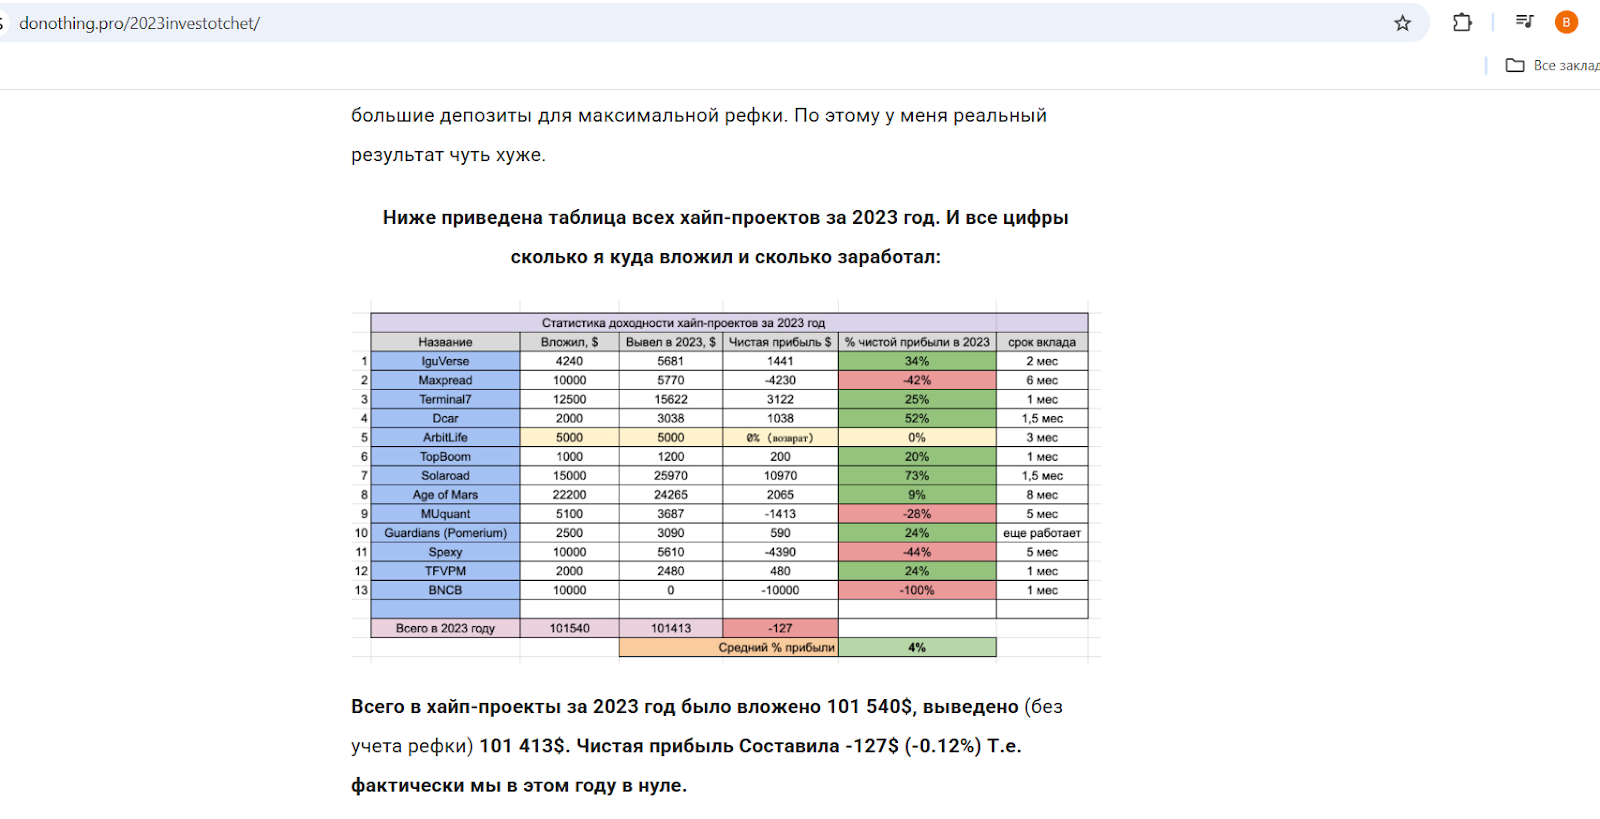
Task: Select the Solaroad withdrawn value 25970
Action: pyautogui.click(x=671, y=475)
